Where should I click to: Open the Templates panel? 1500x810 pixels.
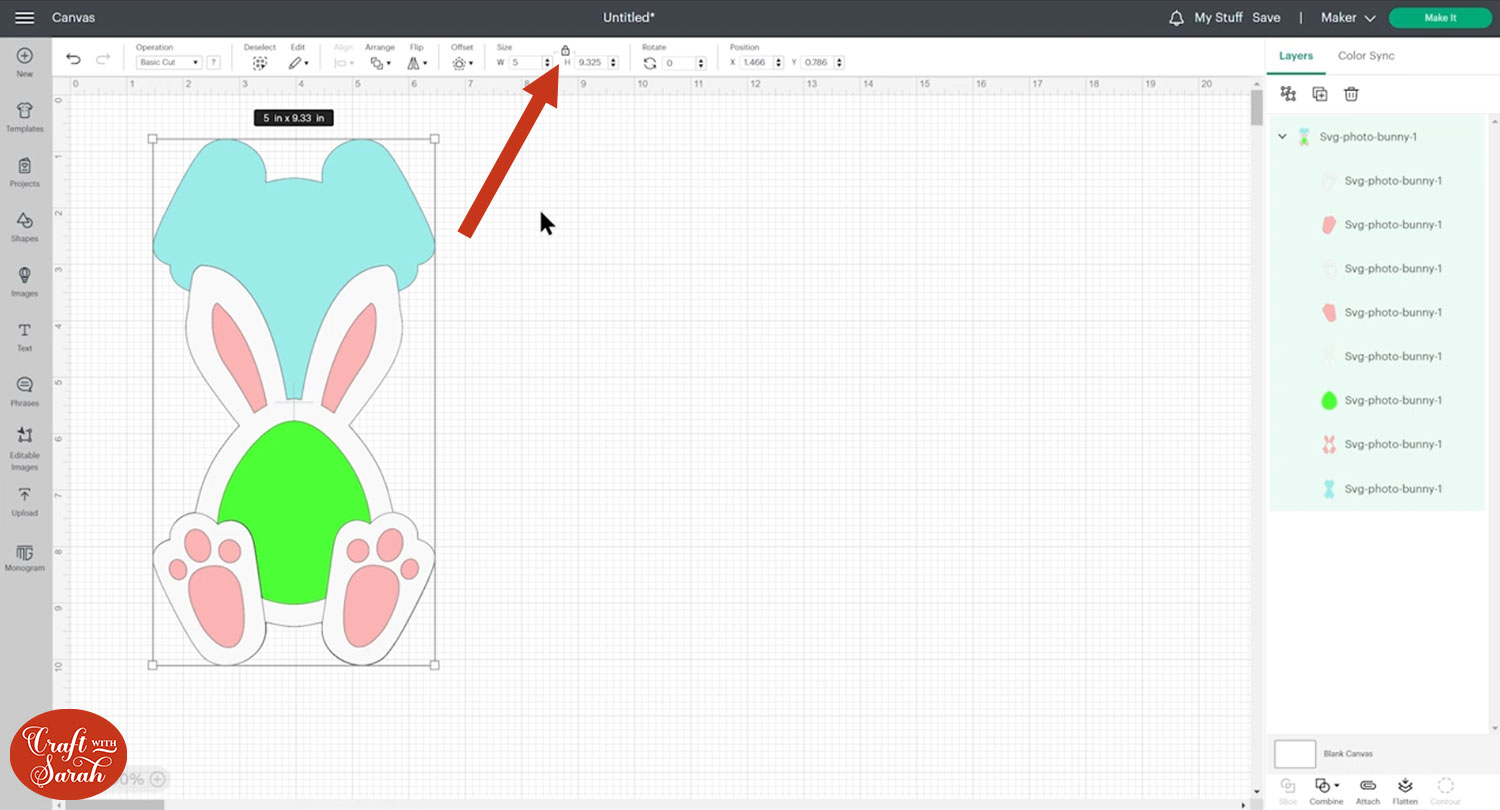(25, 117)
